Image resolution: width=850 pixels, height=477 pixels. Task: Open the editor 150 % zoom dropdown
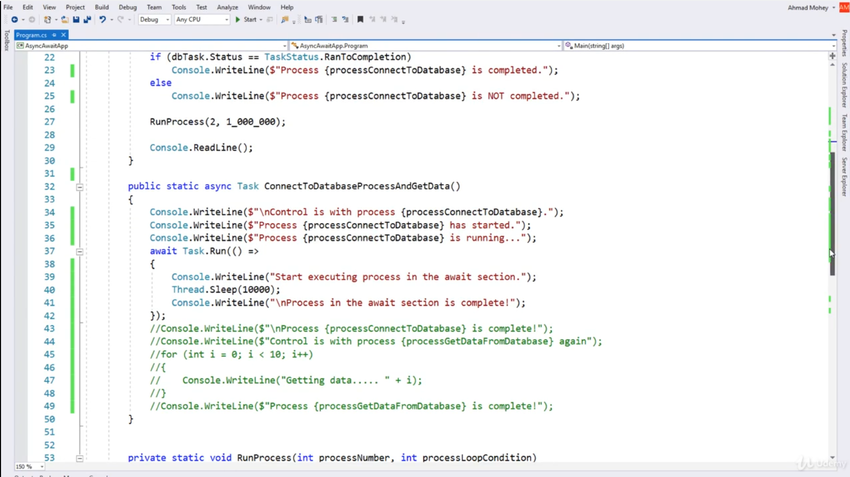pos(29,466)
